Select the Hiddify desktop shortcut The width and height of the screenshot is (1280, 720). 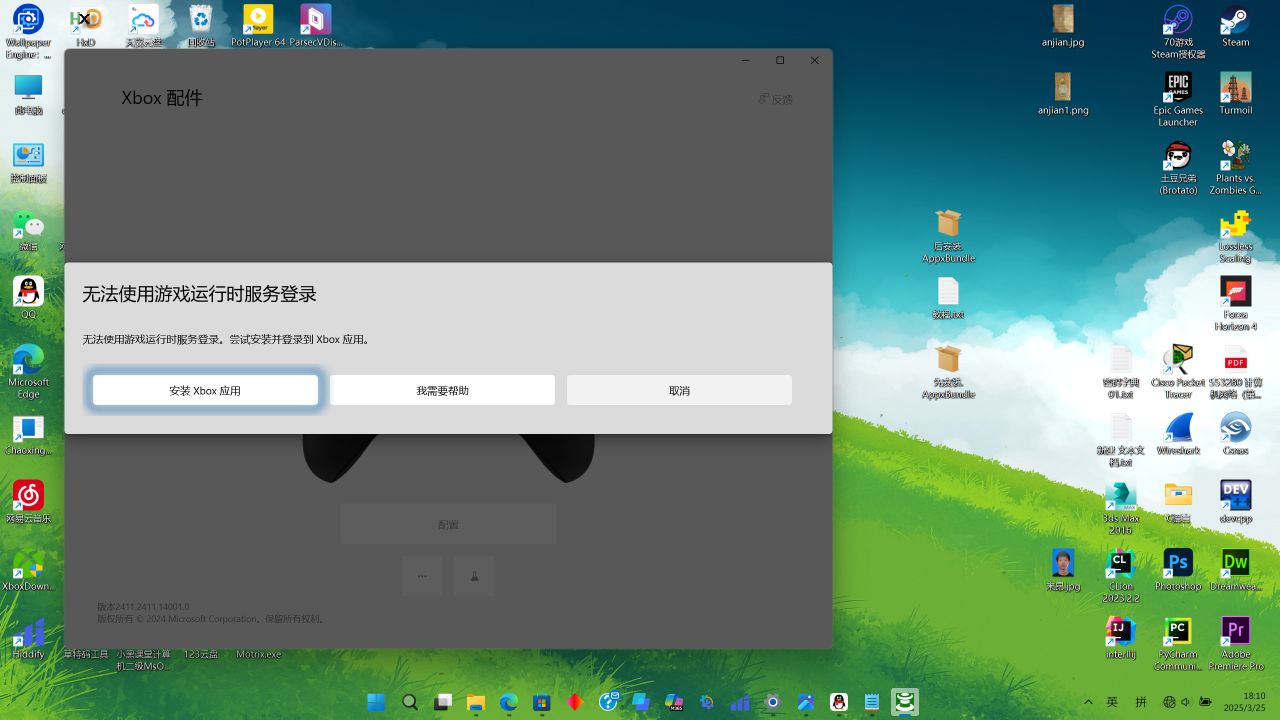28,638
